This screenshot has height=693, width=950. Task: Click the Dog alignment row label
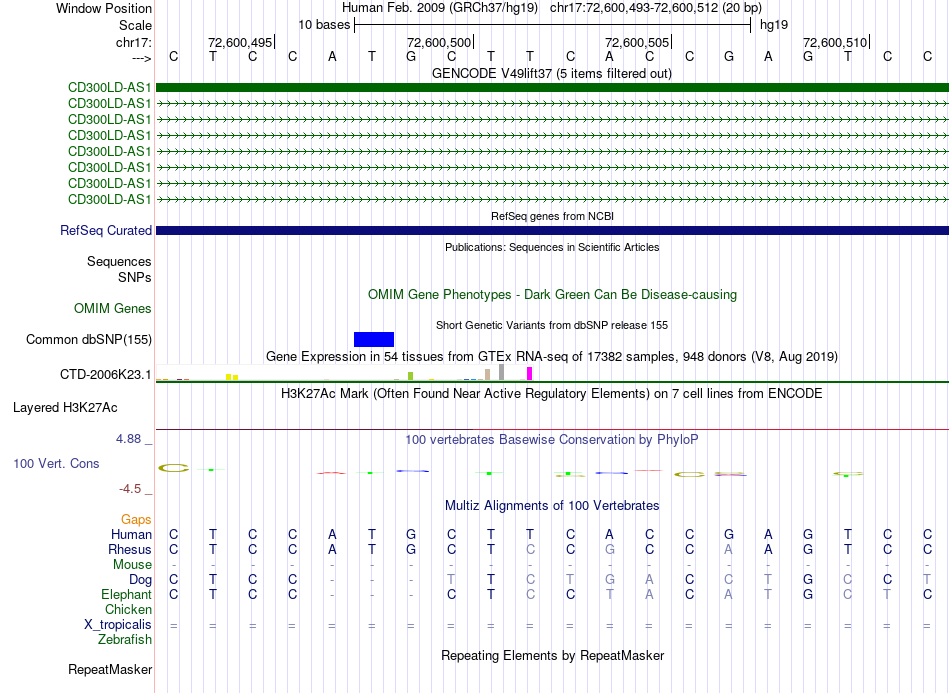click(x=140, y=580)
